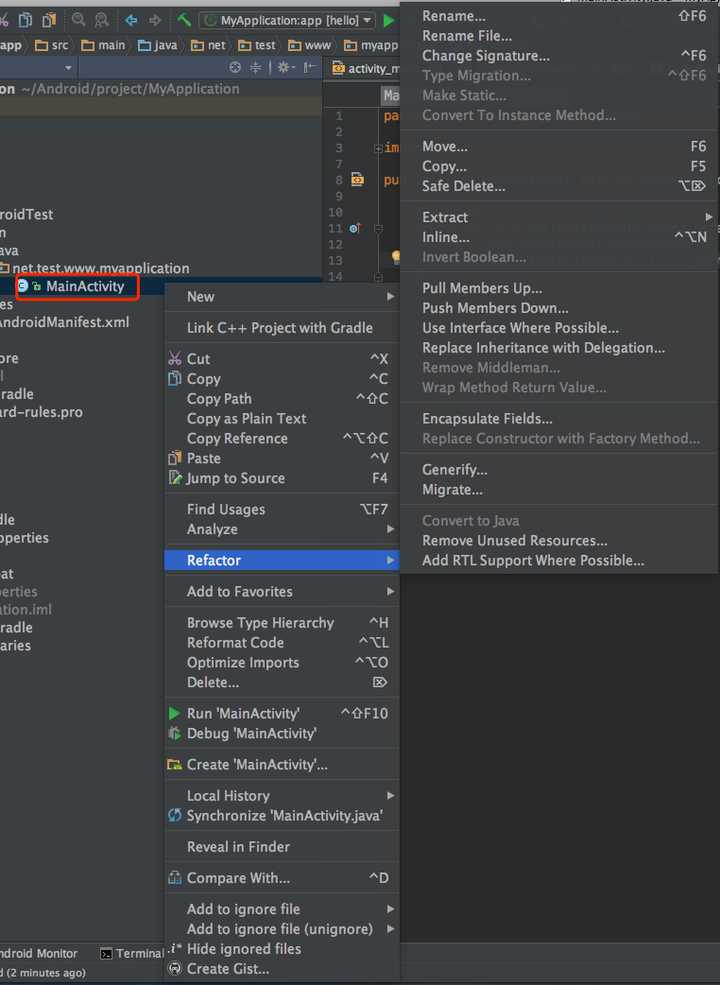
Task: Choose Copy Reference menu entry
Action: point(281,438)
